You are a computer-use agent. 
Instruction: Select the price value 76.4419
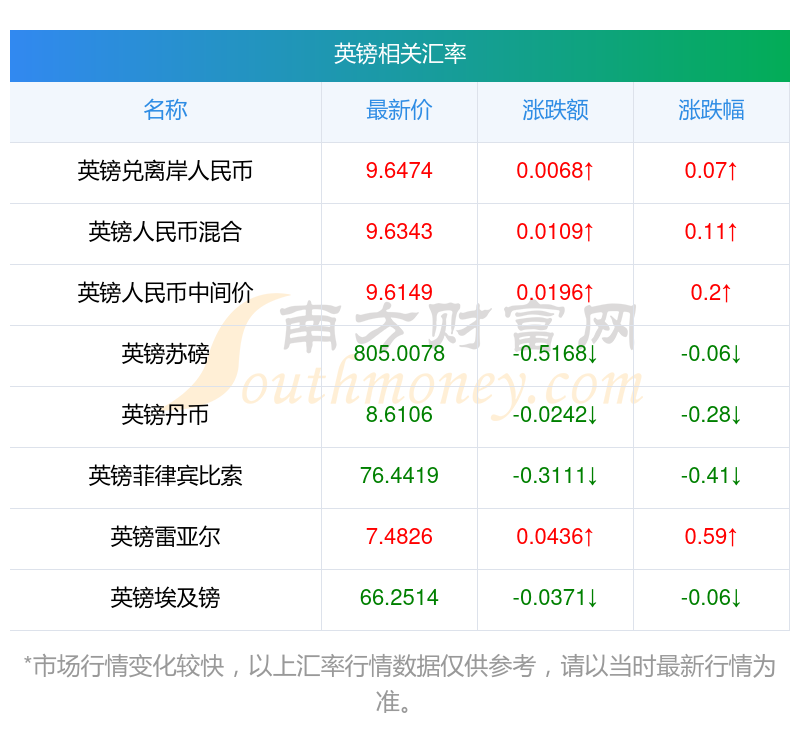(399, 476)
